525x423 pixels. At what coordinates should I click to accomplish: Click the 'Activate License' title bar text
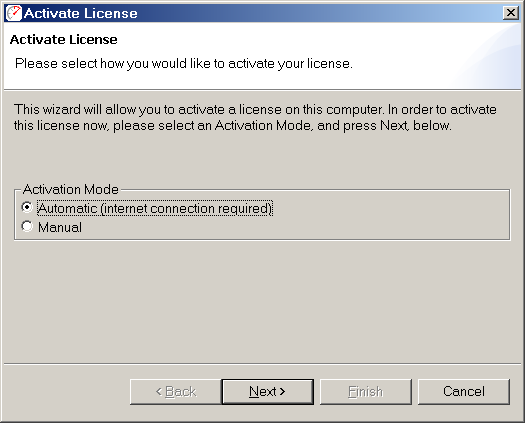[81, 13]
